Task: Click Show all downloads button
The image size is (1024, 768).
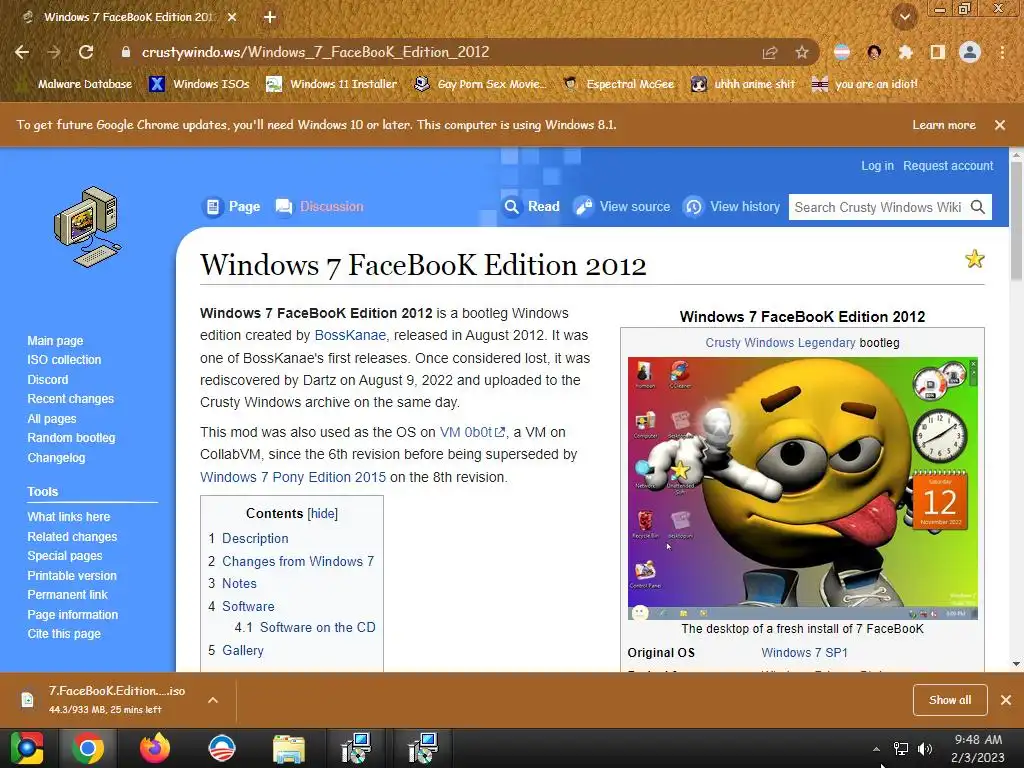Action: pos(950,700)
